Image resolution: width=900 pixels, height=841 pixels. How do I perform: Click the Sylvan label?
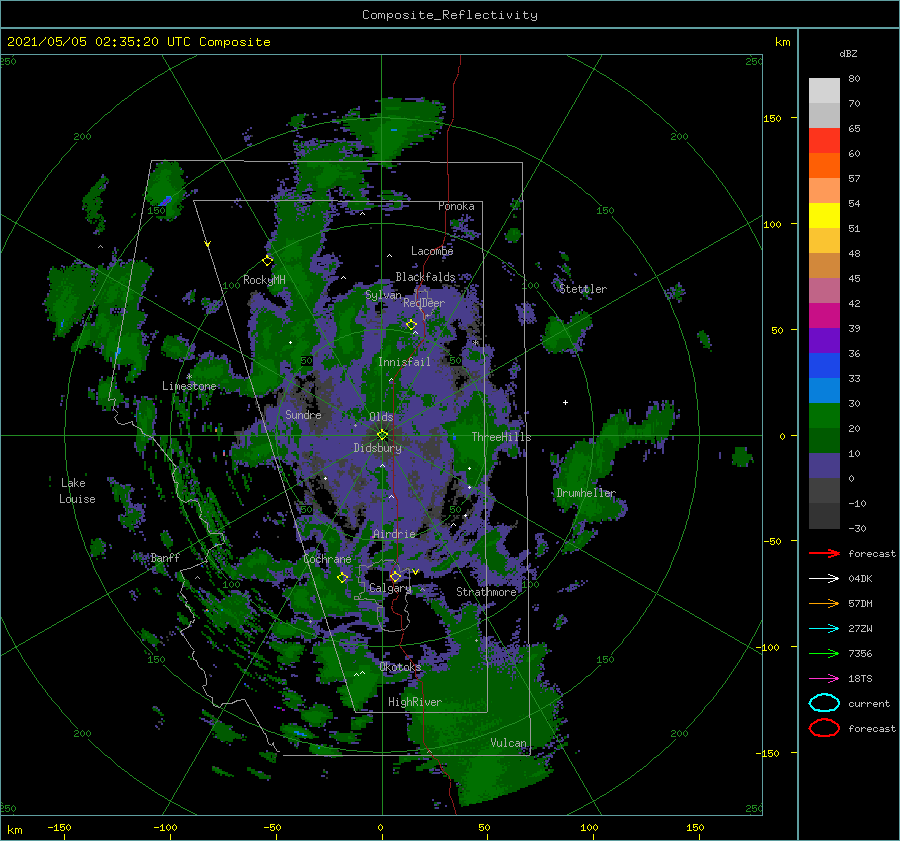(x=383, y=295)
